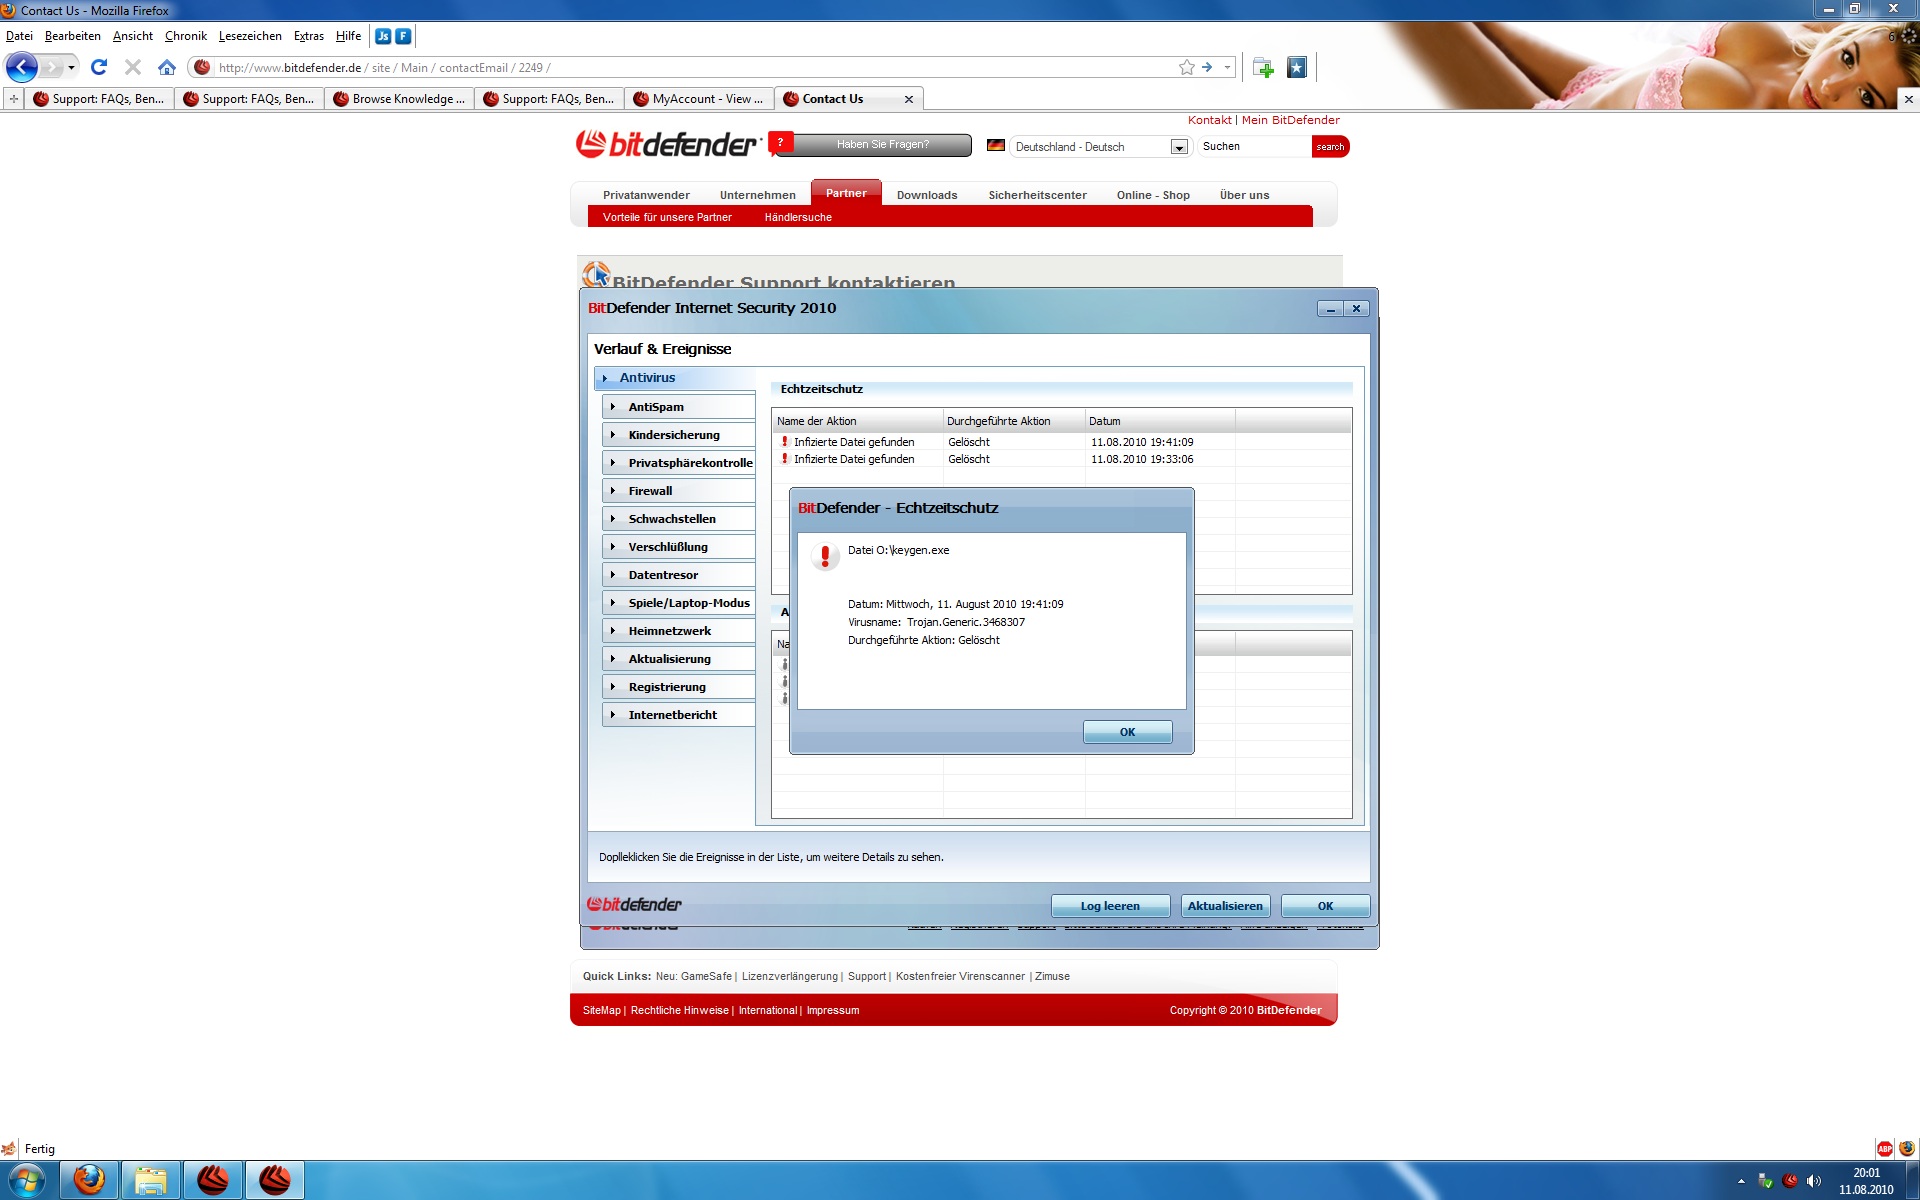This screenshot has height=1200, width=1920.
Task: Click the volume speaker tray icon
Action: pos(1814,1181)
